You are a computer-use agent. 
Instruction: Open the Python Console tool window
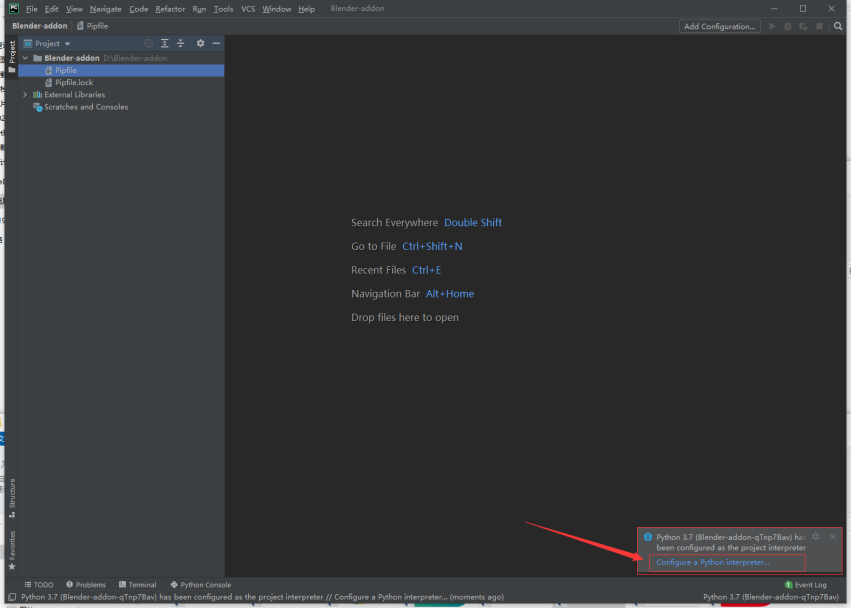200,585
